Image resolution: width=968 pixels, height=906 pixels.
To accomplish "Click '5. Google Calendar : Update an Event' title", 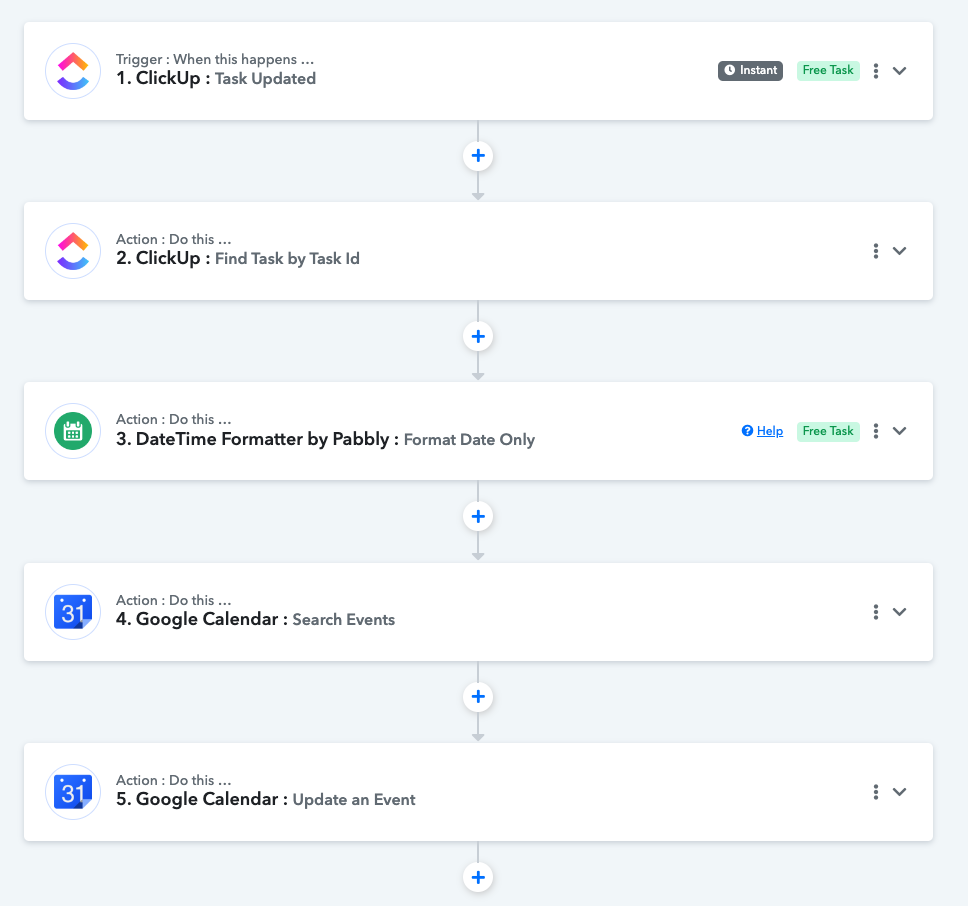I will point(265,799).
